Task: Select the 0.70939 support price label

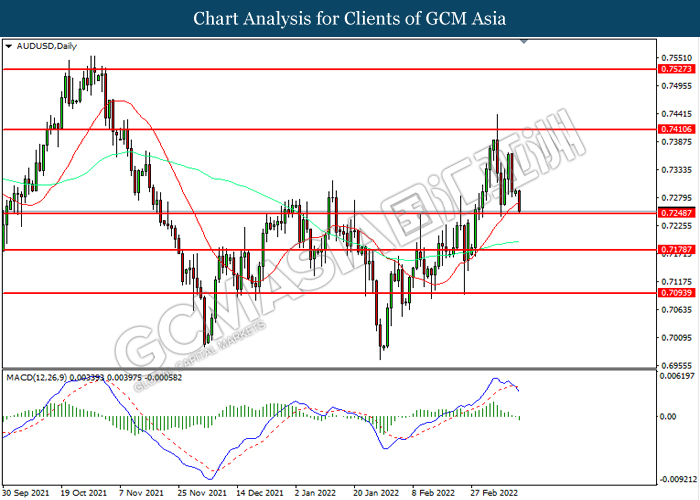Action: [677, 293]
